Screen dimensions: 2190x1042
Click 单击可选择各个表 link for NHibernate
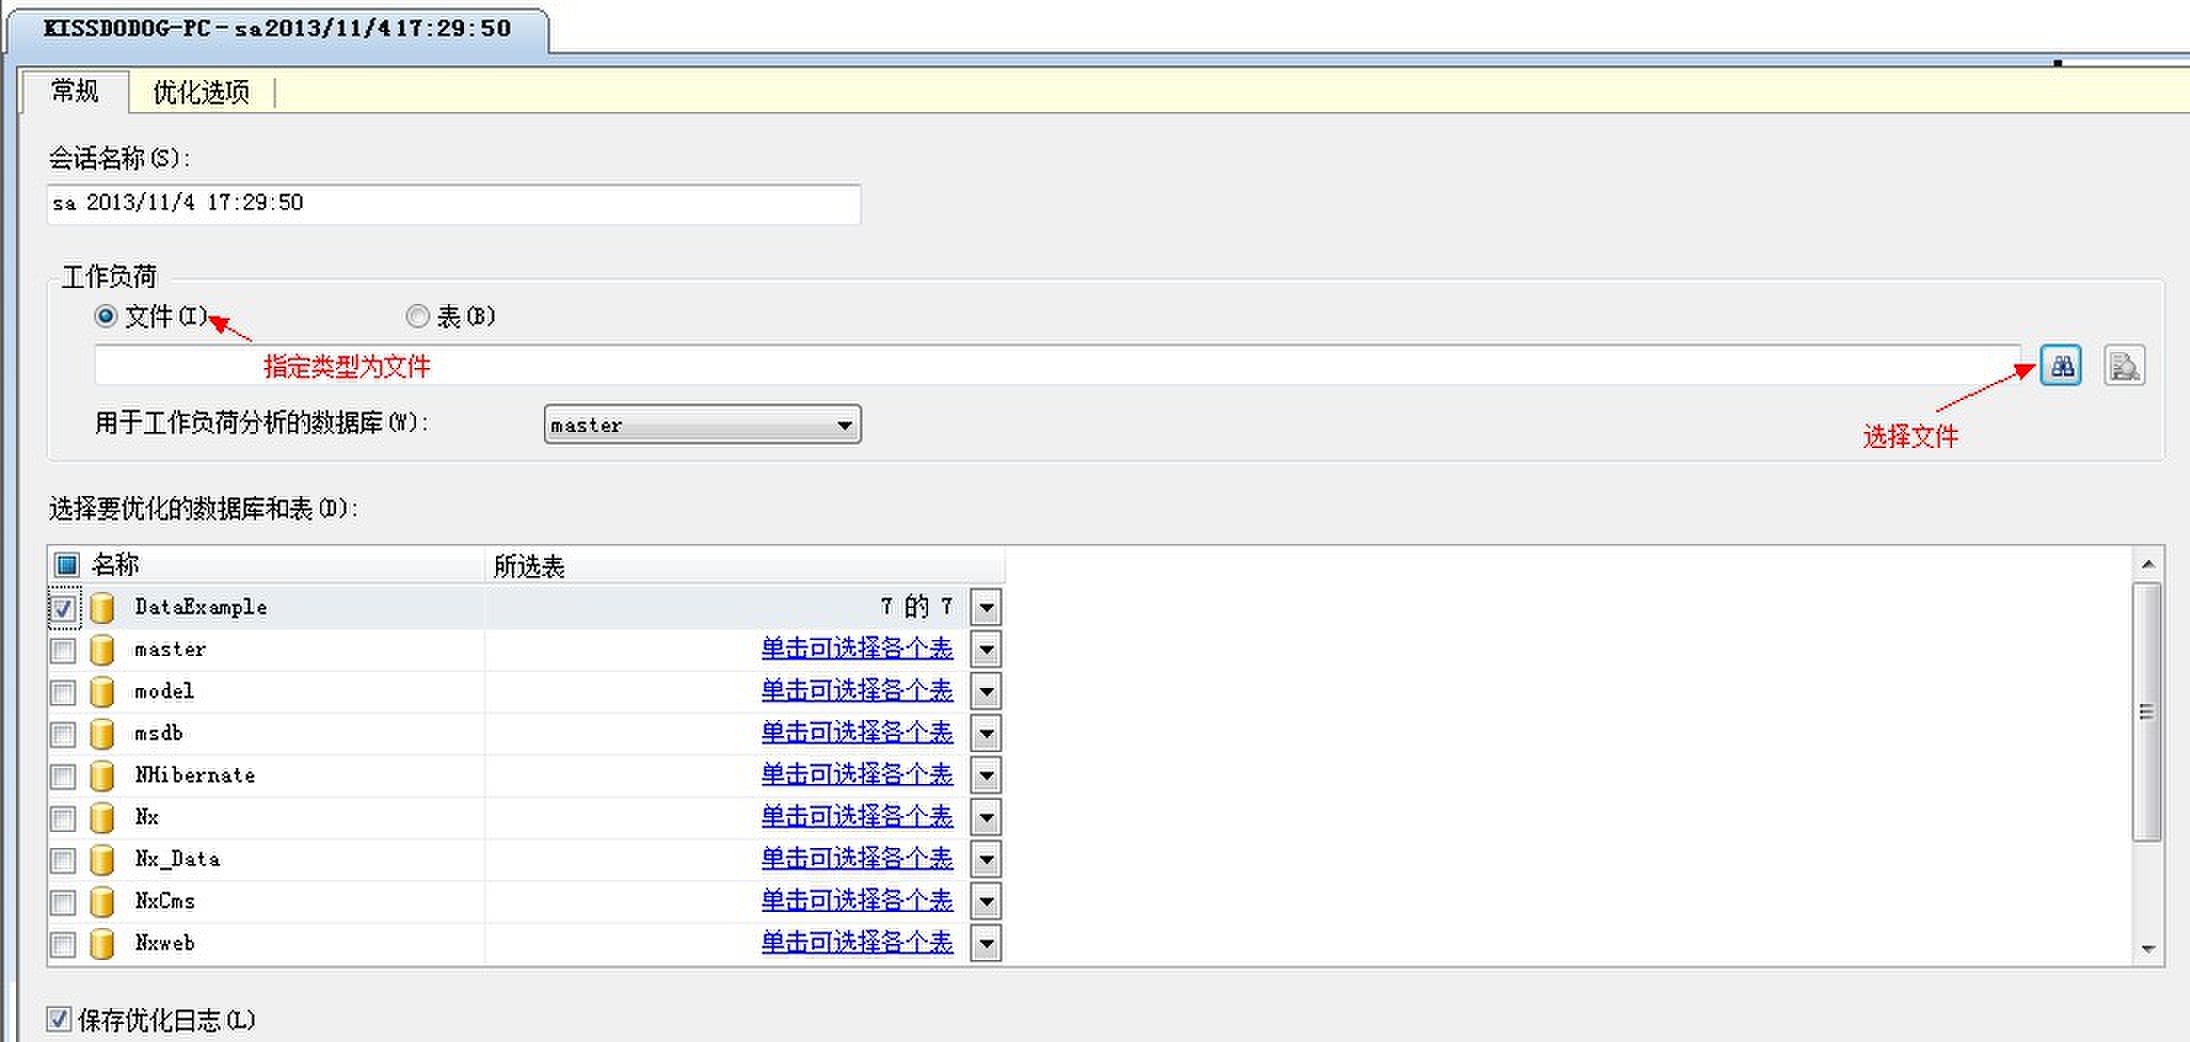(x=857, y=774)
